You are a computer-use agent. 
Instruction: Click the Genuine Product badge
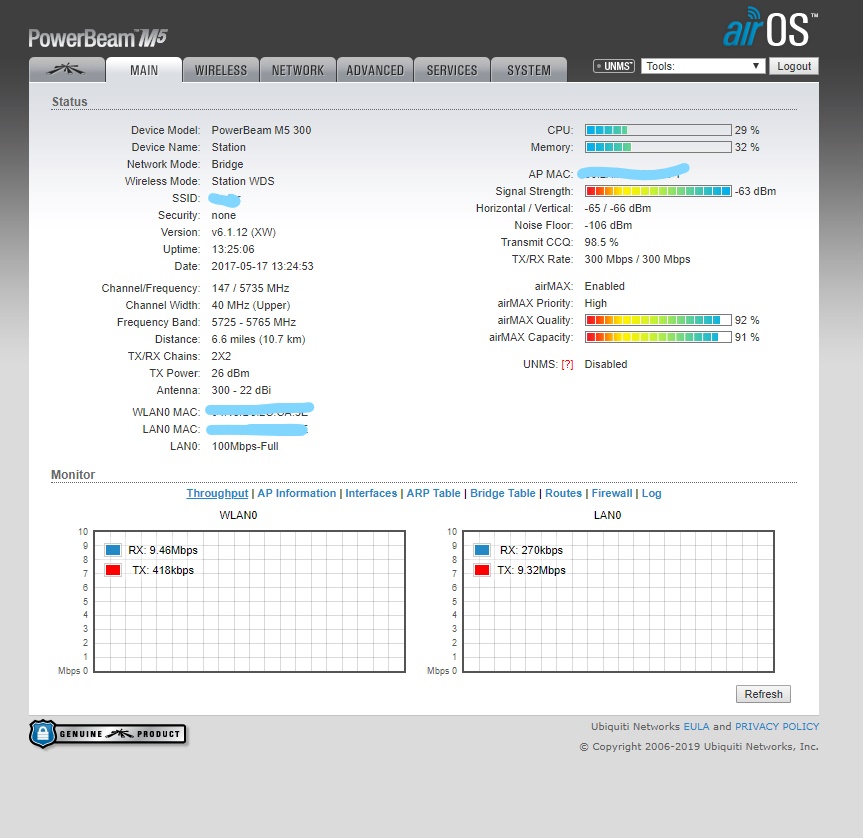tap(107, 733)
